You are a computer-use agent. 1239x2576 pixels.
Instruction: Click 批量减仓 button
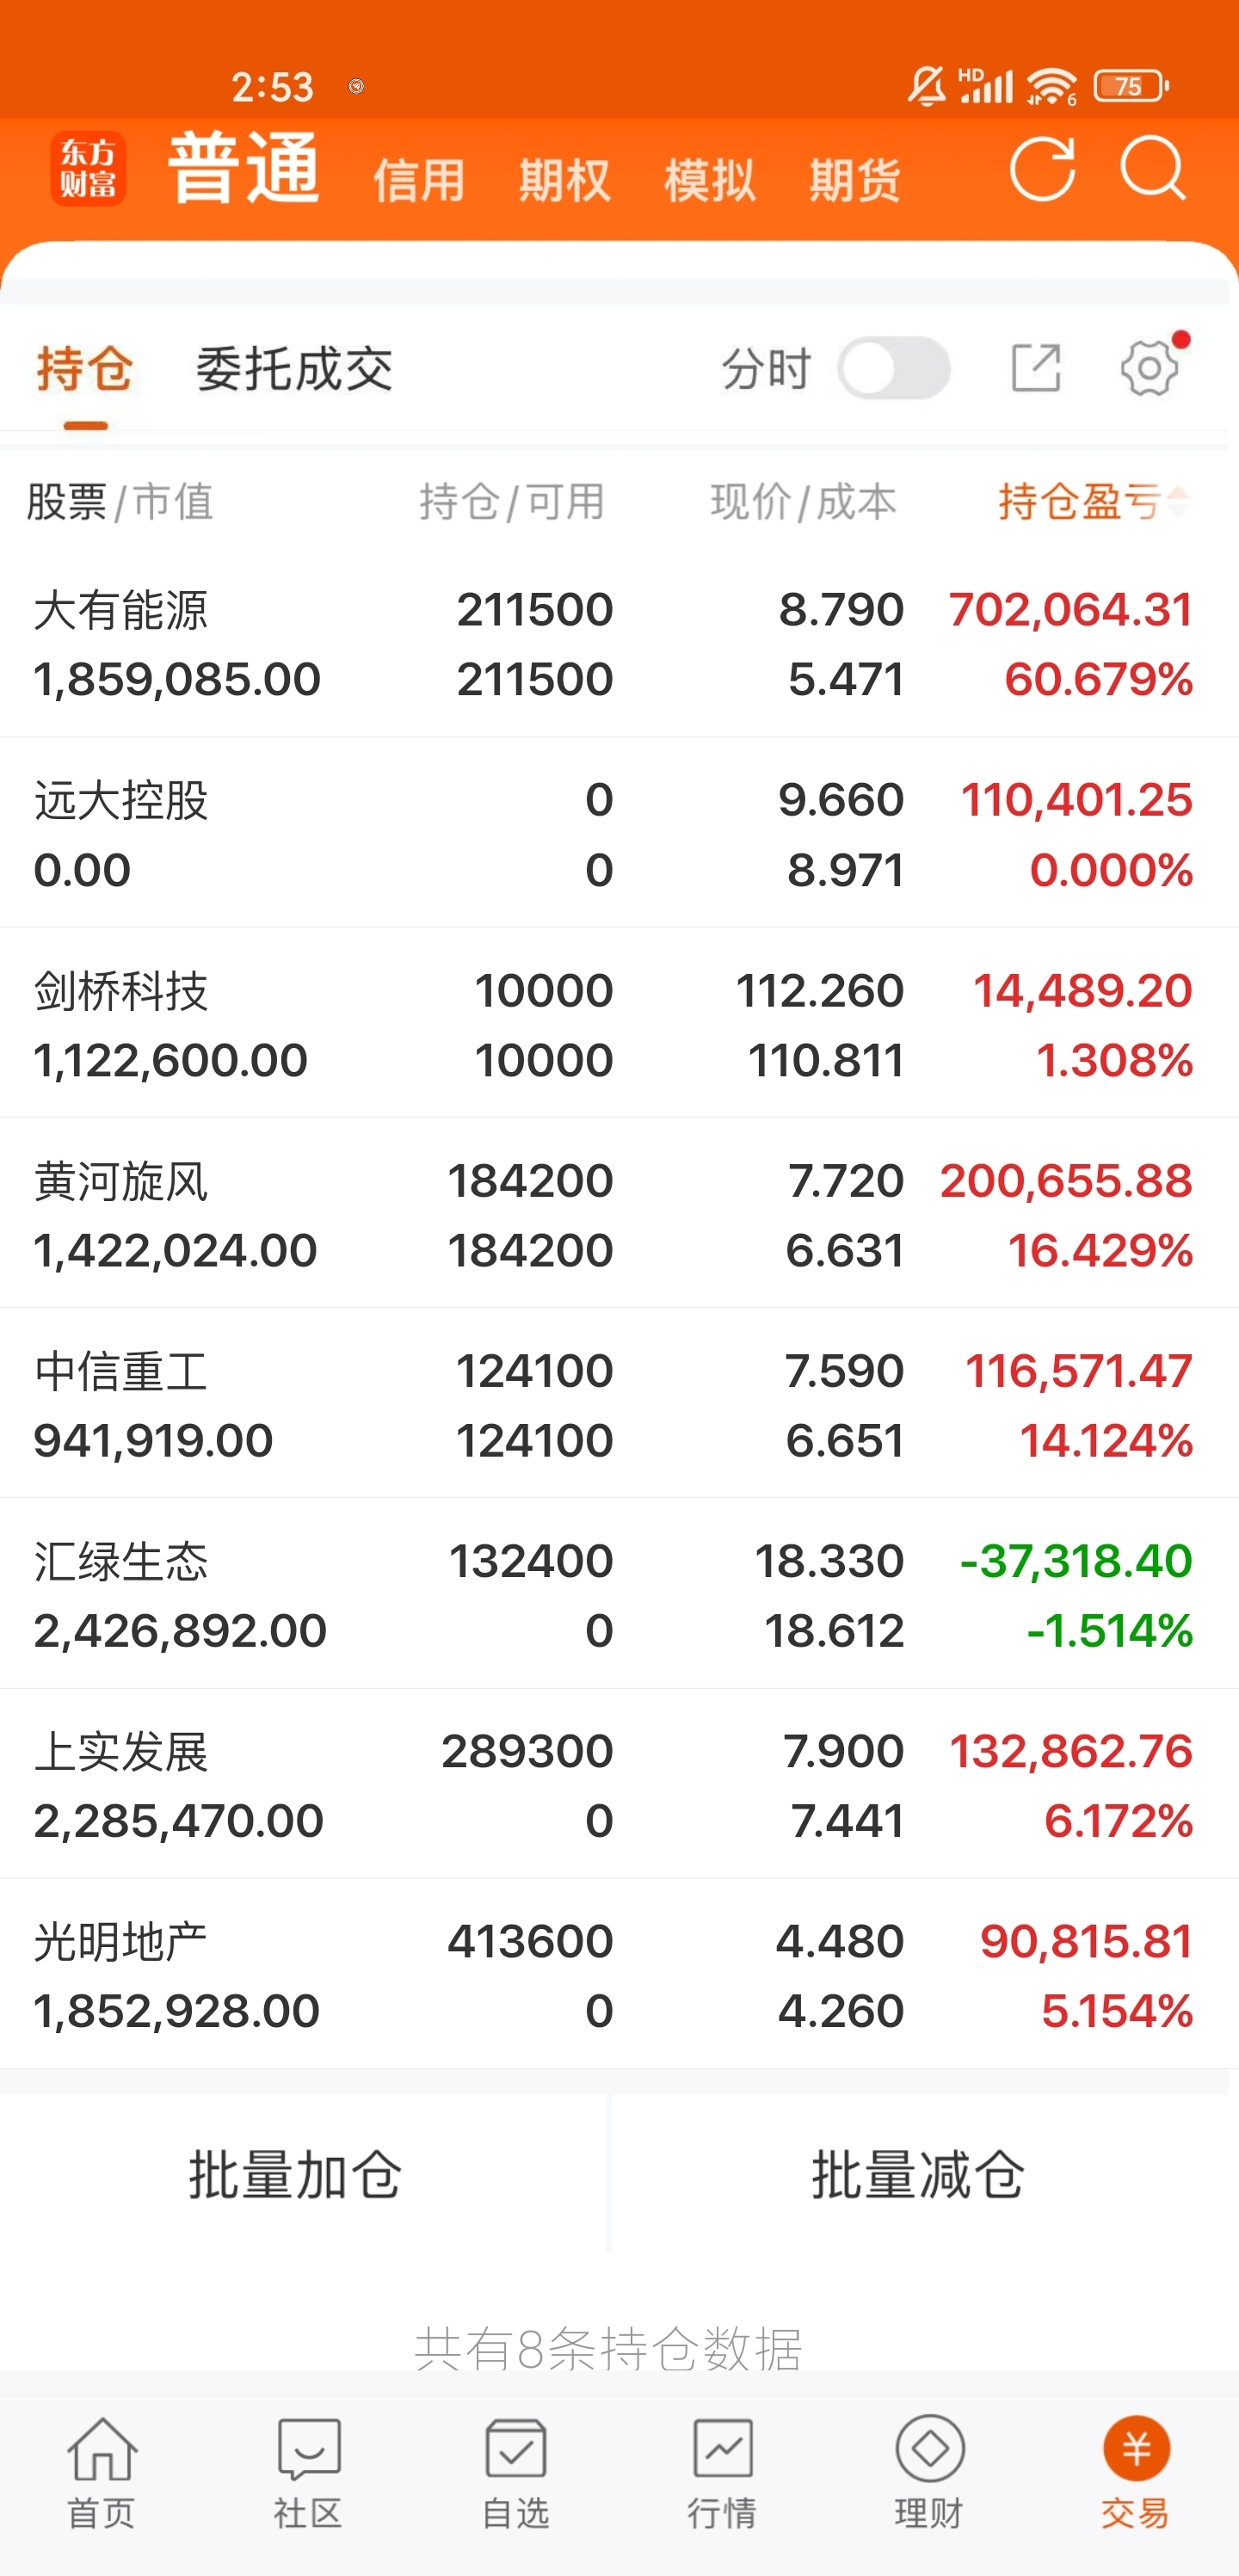click(918, 2175)
